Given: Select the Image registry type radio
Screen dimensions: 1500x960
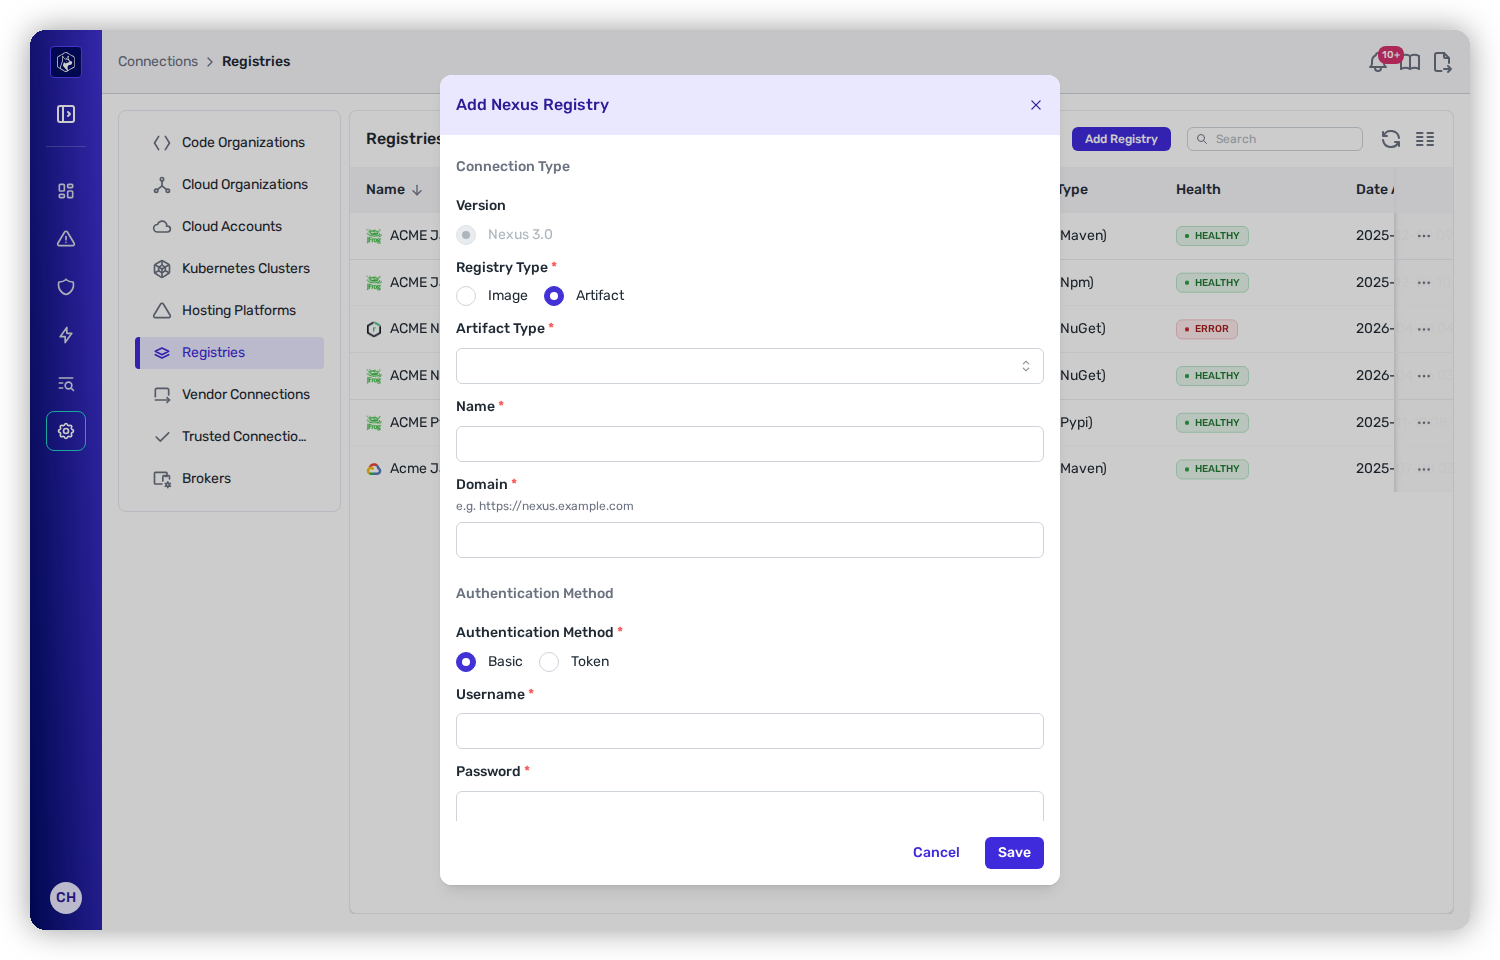Looking at the screenshot, I should click(x=466, y=296).
